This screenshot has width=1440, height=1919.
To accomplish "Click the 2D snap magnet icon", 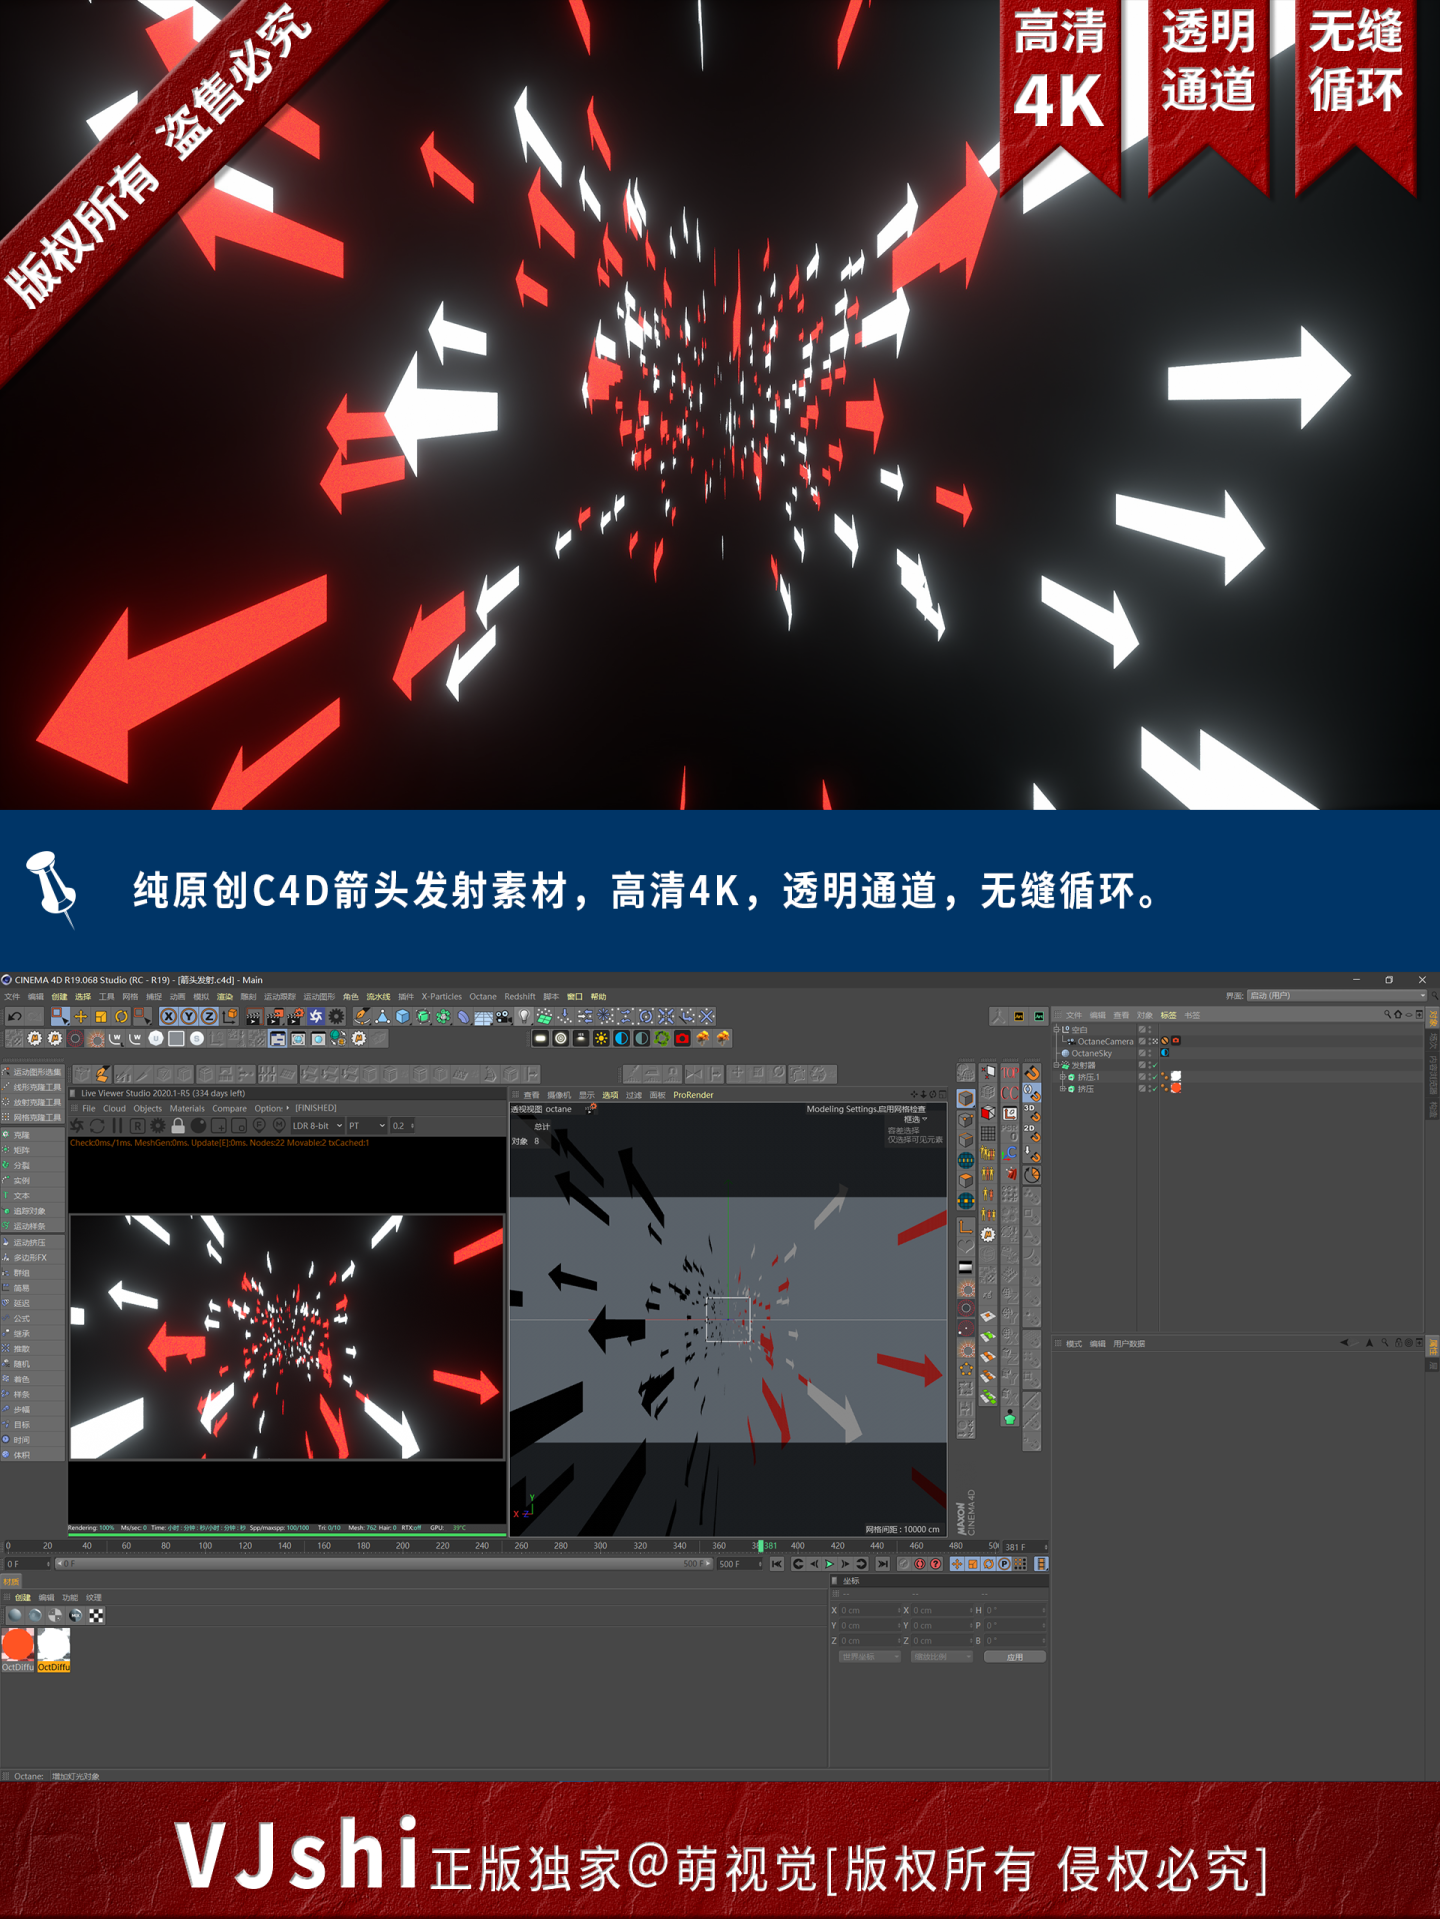I will (1031, 1134).
